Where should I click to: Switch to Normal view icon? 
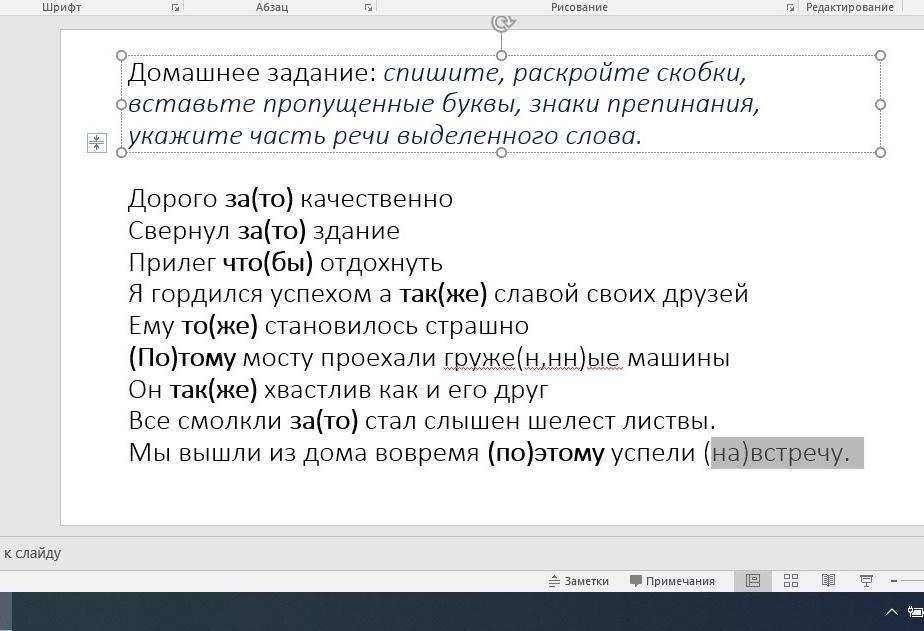(x=753, y=581)
